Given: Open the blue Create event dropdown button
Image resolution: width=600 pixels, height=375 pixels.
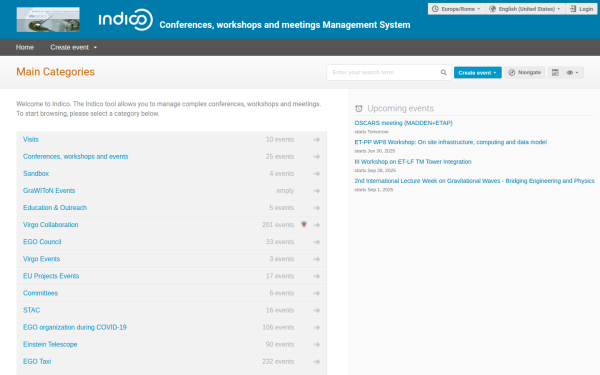Looking at the screenshot, I should coord(478,72).
